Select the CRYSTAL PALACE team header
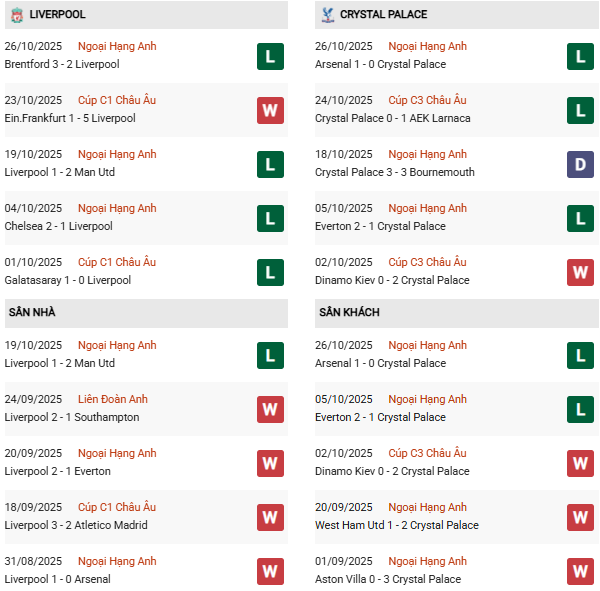 coord(383,15)
